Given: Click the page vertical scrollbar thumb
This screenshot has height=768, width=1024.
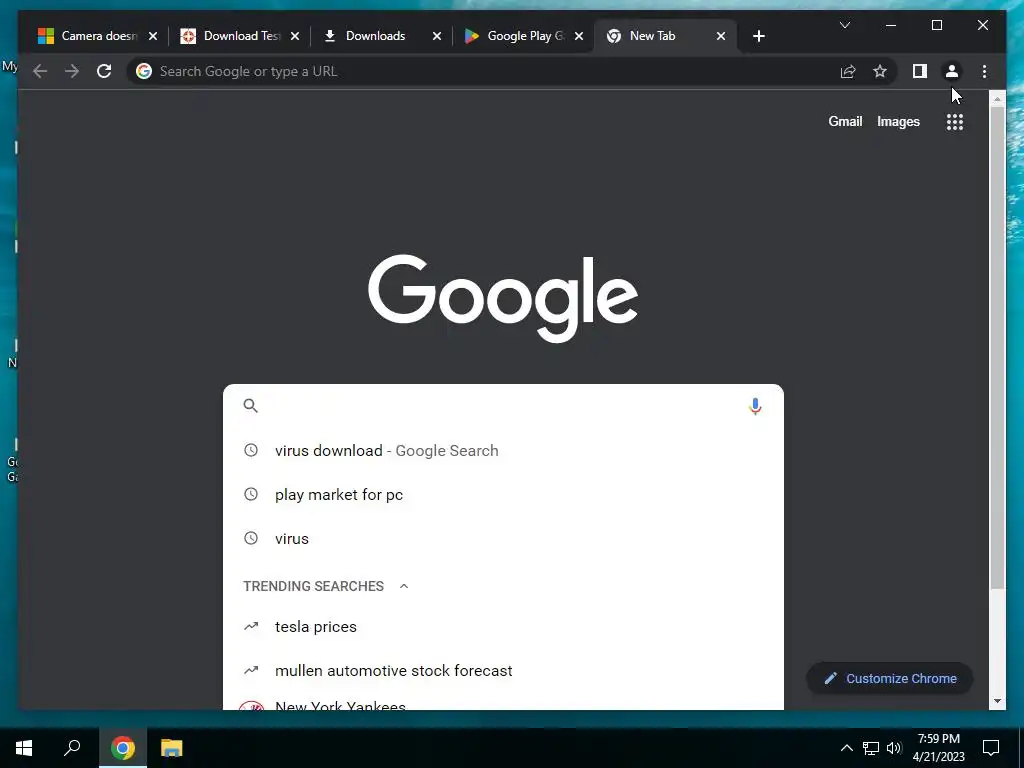Looking at the screenshot, I should [x=997, y=346].
